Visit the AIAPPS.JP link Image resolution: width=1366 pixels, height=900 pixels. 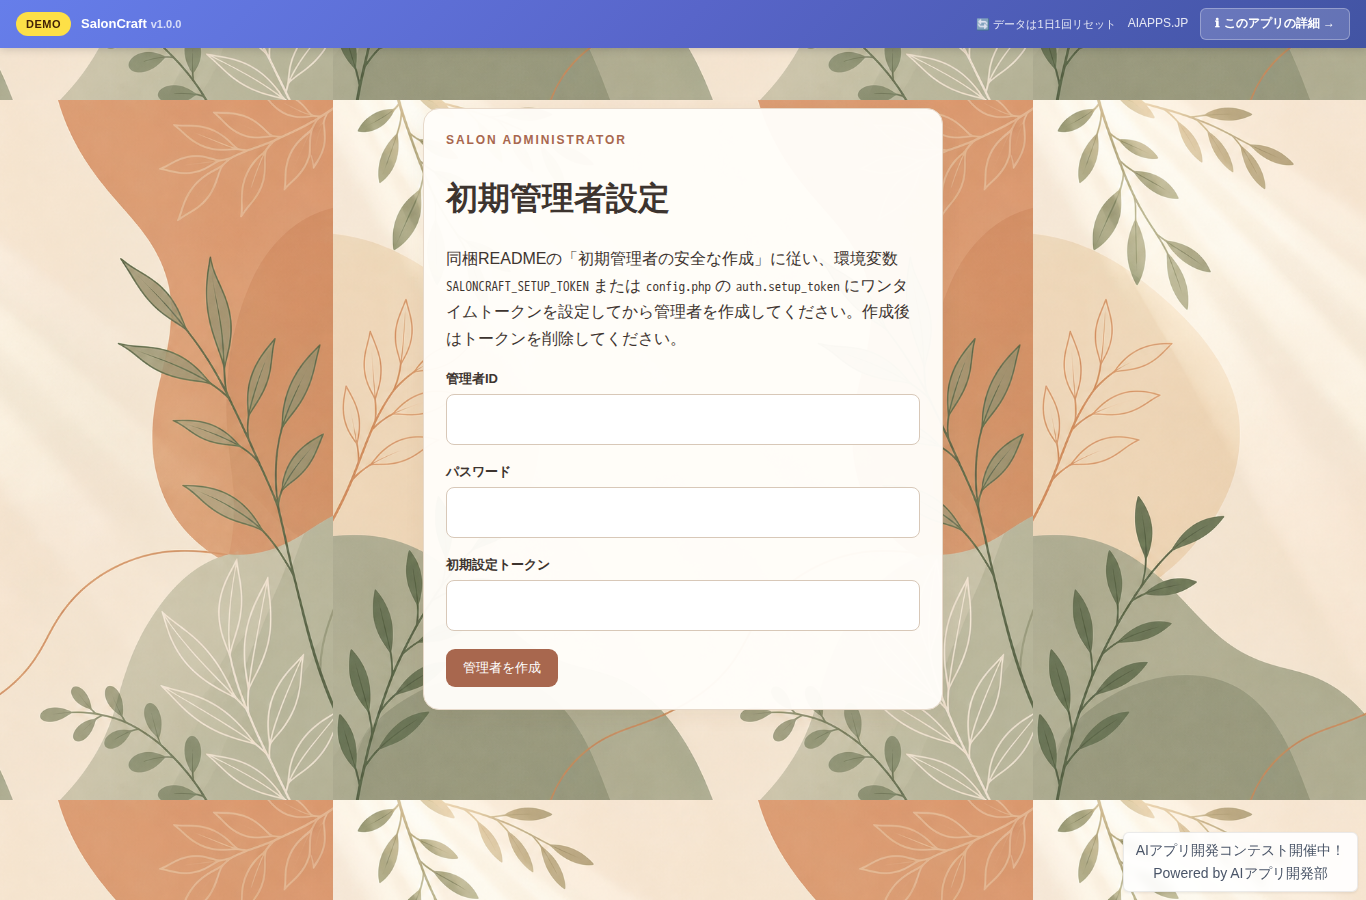click(1158, 23)
